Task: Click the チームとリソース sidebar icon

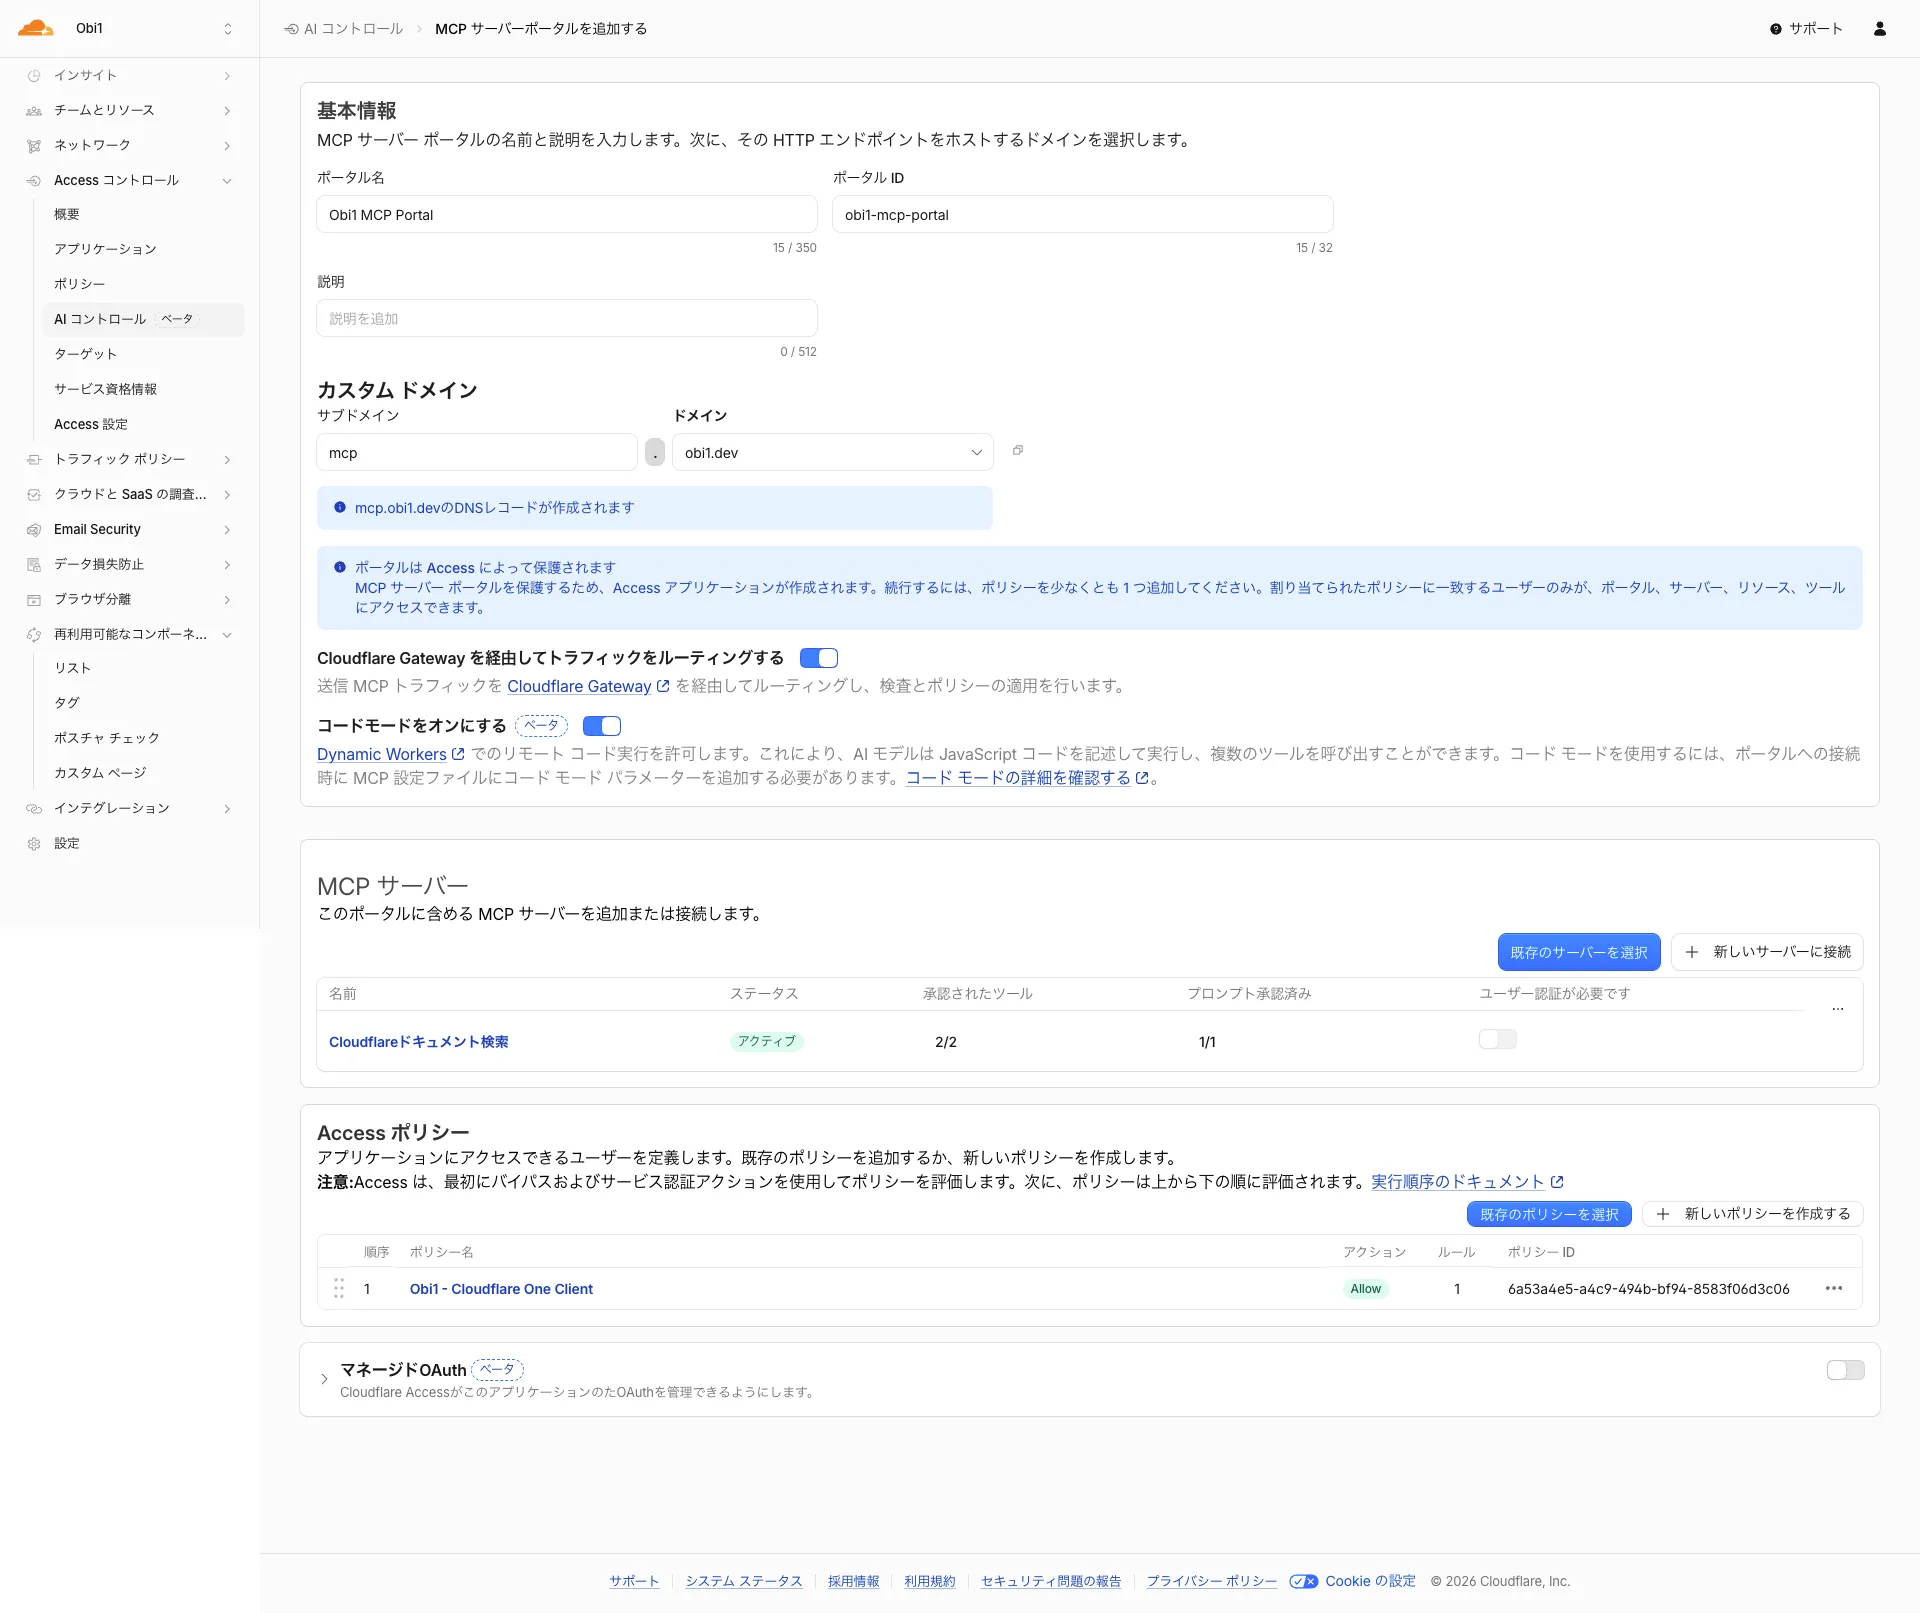Action: coord(34,111)
